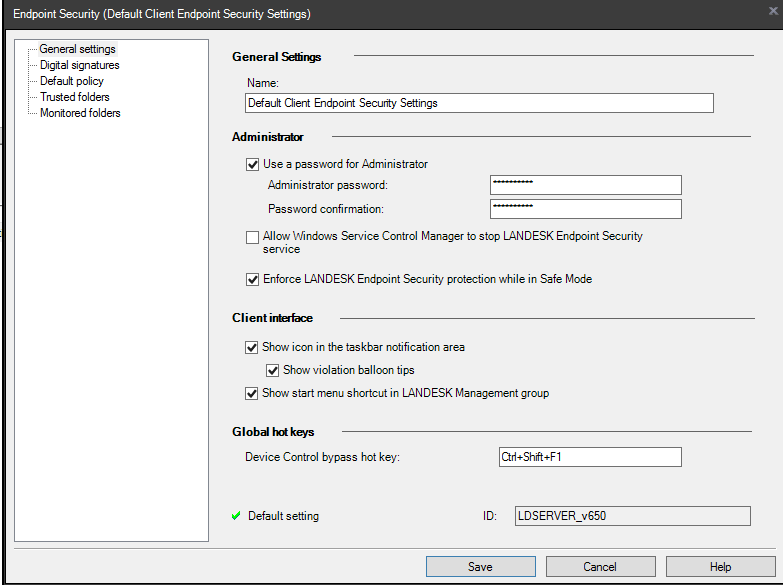Enable Allow Windows Service Control Manager checkbox
Viewport: 783px width, 585px height.
point(252,237)
